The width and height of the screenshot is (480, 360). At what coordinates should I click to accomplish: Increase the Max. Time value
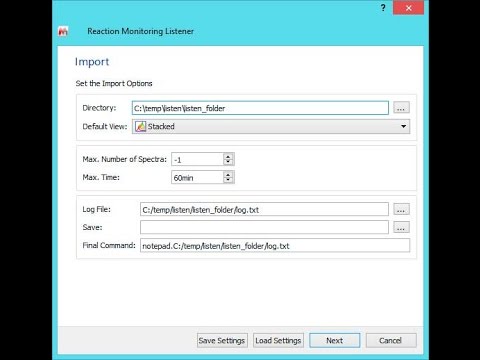[x=228, y=174]
